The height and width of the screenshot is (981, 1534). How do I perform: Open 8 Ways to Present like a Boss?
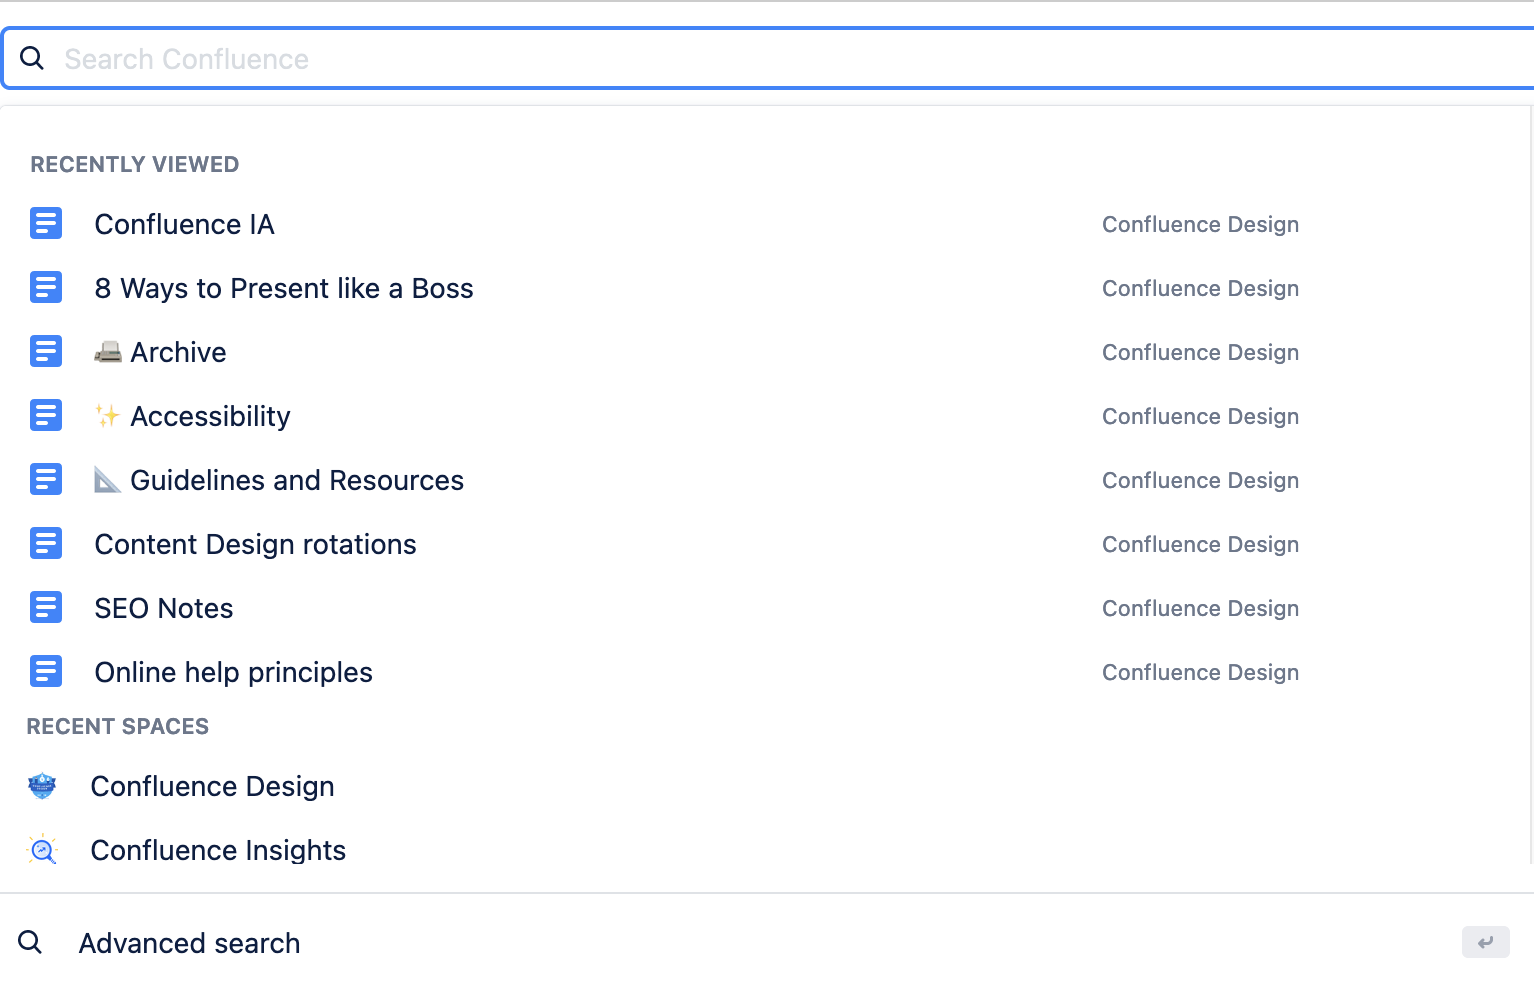[x=284, y=288]
